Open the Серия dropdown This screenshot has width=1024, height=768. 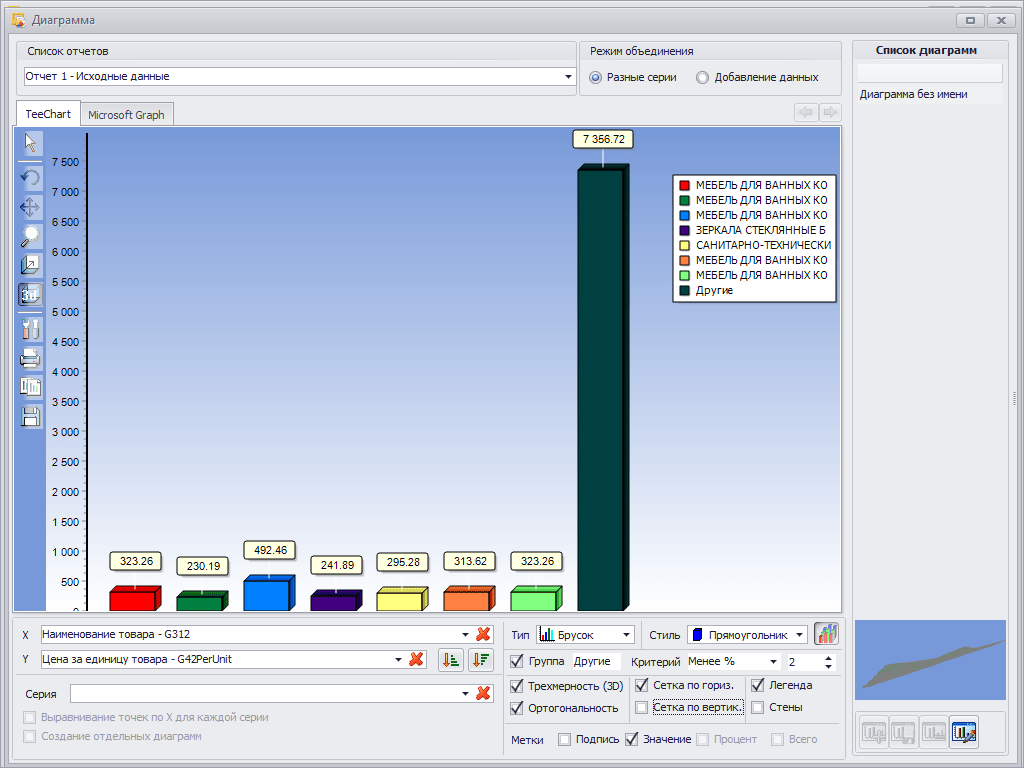466,694
